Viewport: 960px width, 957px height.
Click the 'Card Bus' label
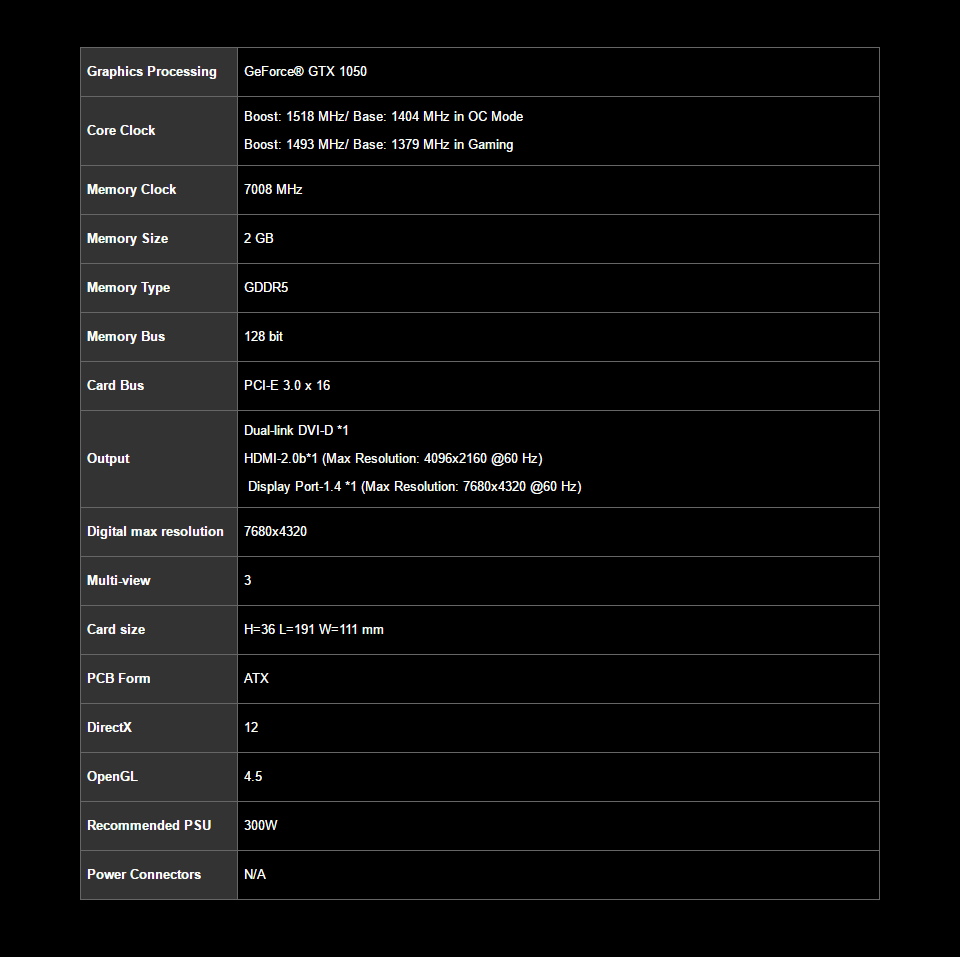[115, 386]
